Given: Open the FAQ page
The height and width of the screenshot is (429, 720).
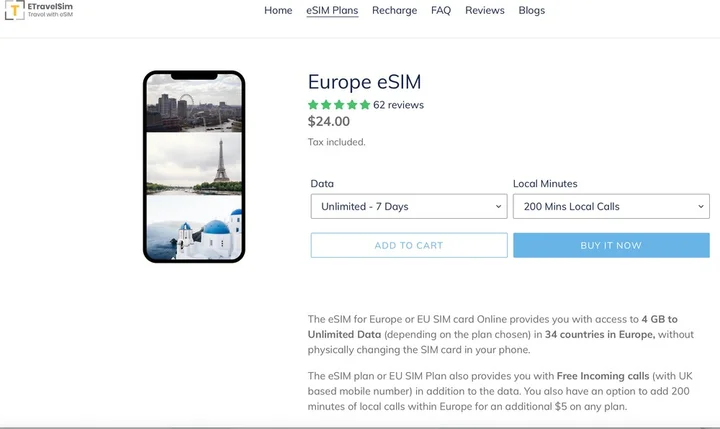Looking at the screenshot, I should [x=441, y=11].
